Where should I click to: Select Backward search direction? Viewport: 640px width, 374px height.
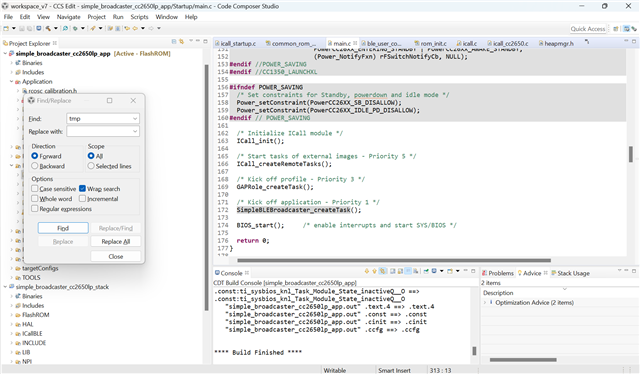(x=35, y=166)
